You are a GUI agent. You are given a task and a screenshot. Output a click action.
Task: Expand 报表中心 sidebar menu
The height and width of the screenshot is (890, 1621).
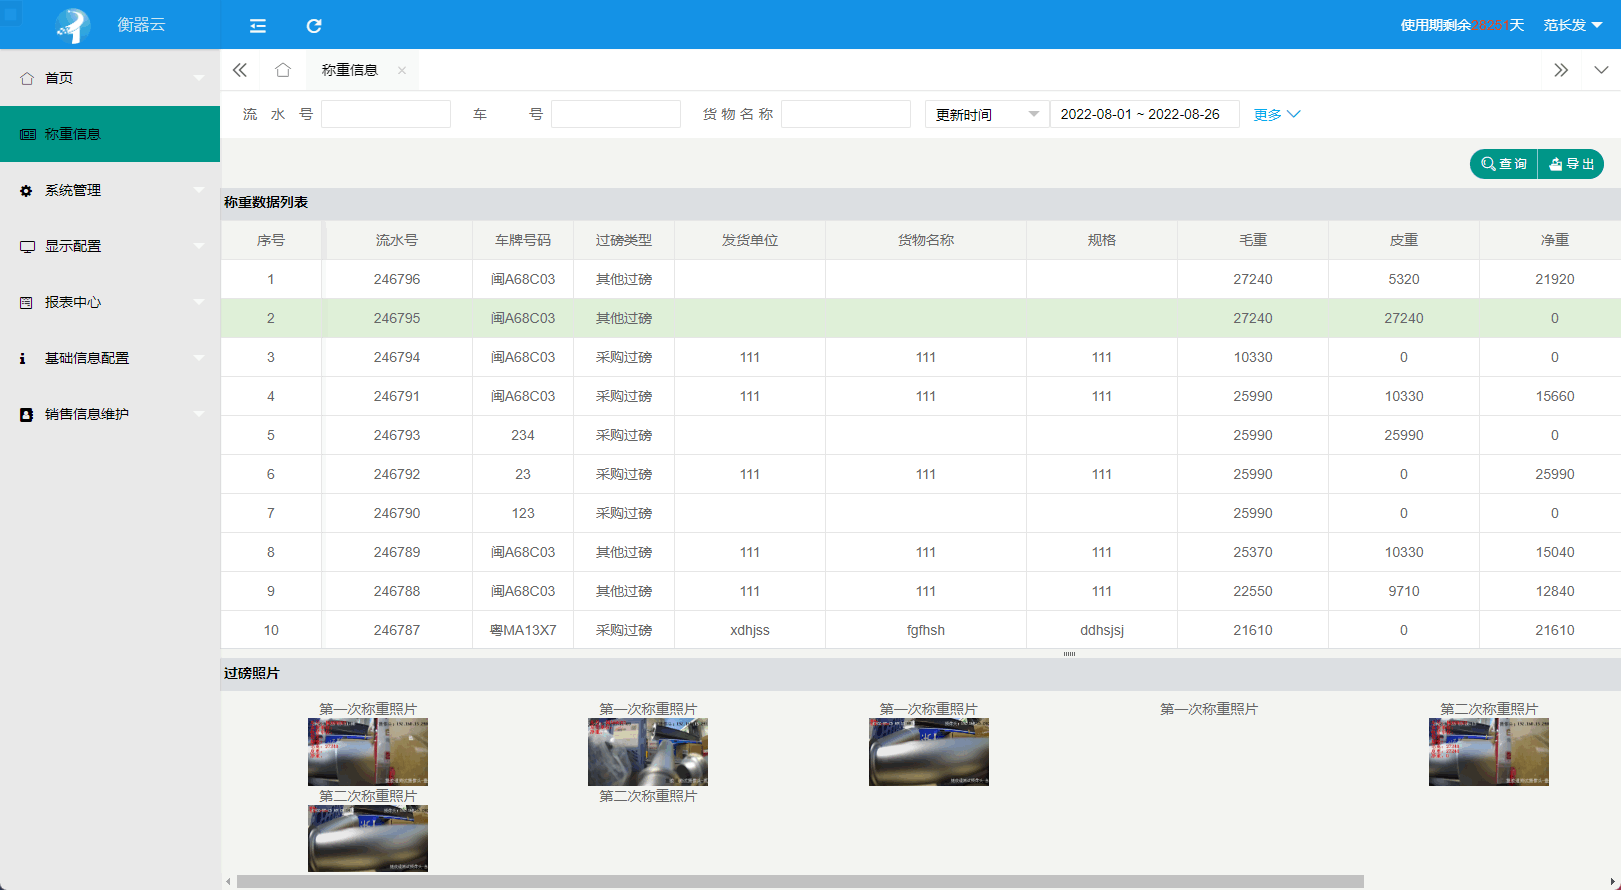tap(110, 302)
